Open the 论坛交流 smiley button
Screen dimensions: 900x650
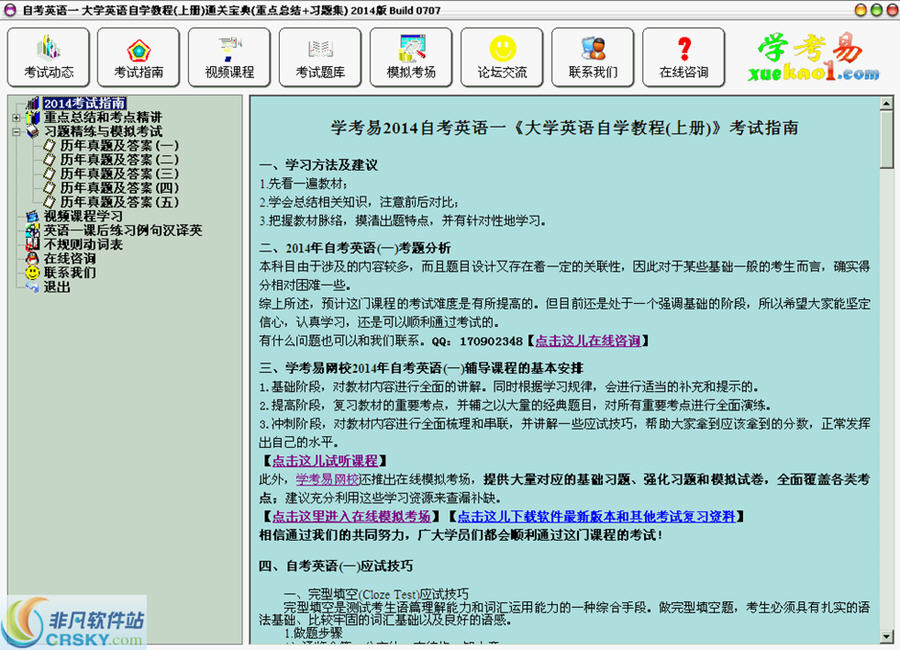(x=502, y=57)
